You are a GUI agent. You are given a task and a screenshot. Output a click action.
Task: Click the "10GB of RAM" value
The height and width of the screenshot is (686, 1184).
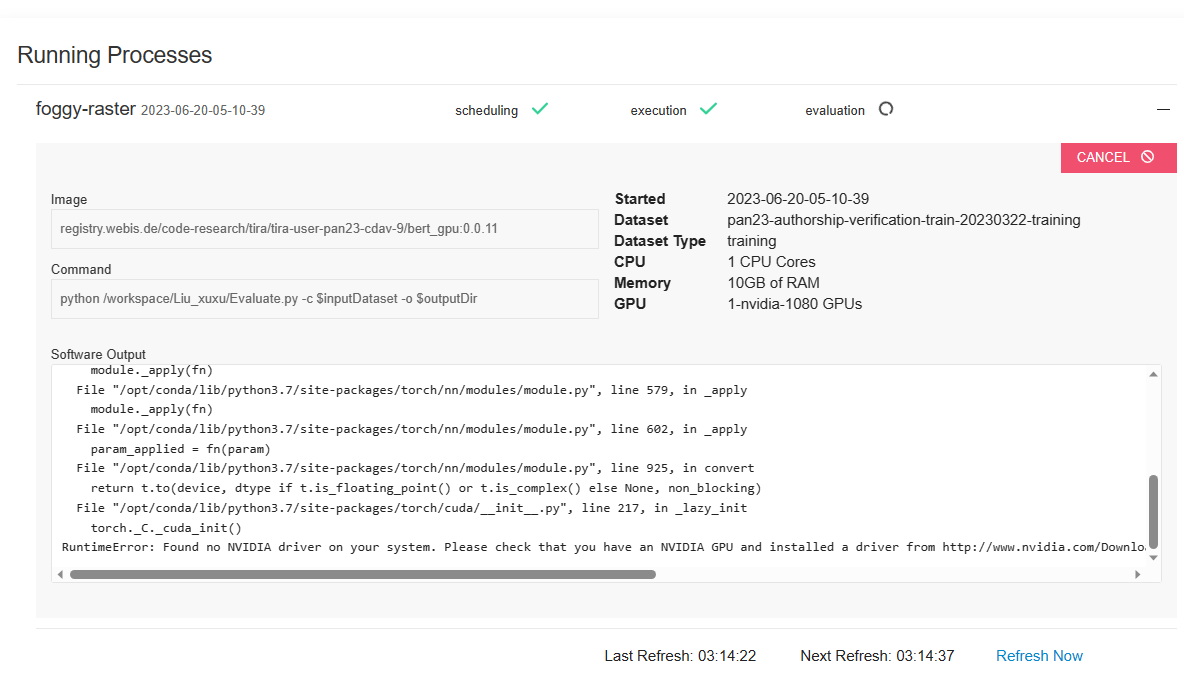[x=773, y=283]
